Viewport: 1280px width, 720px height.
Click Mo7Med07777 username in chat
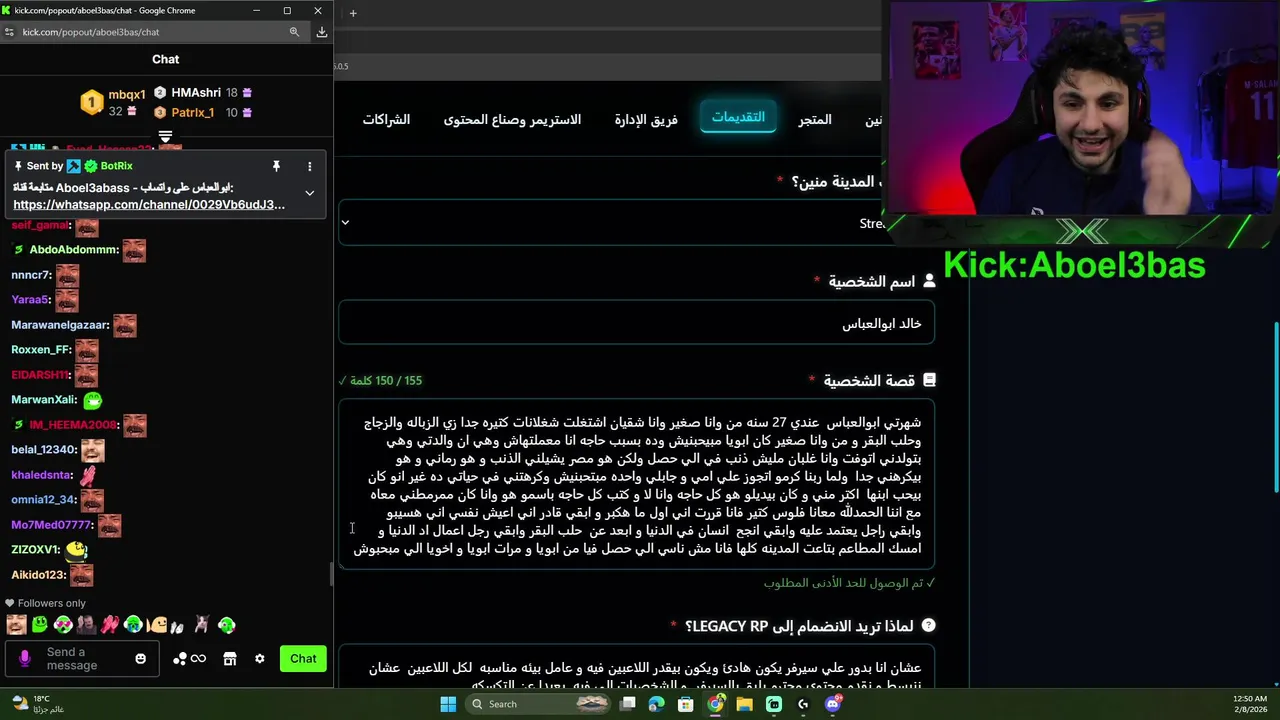pos(52,525)
